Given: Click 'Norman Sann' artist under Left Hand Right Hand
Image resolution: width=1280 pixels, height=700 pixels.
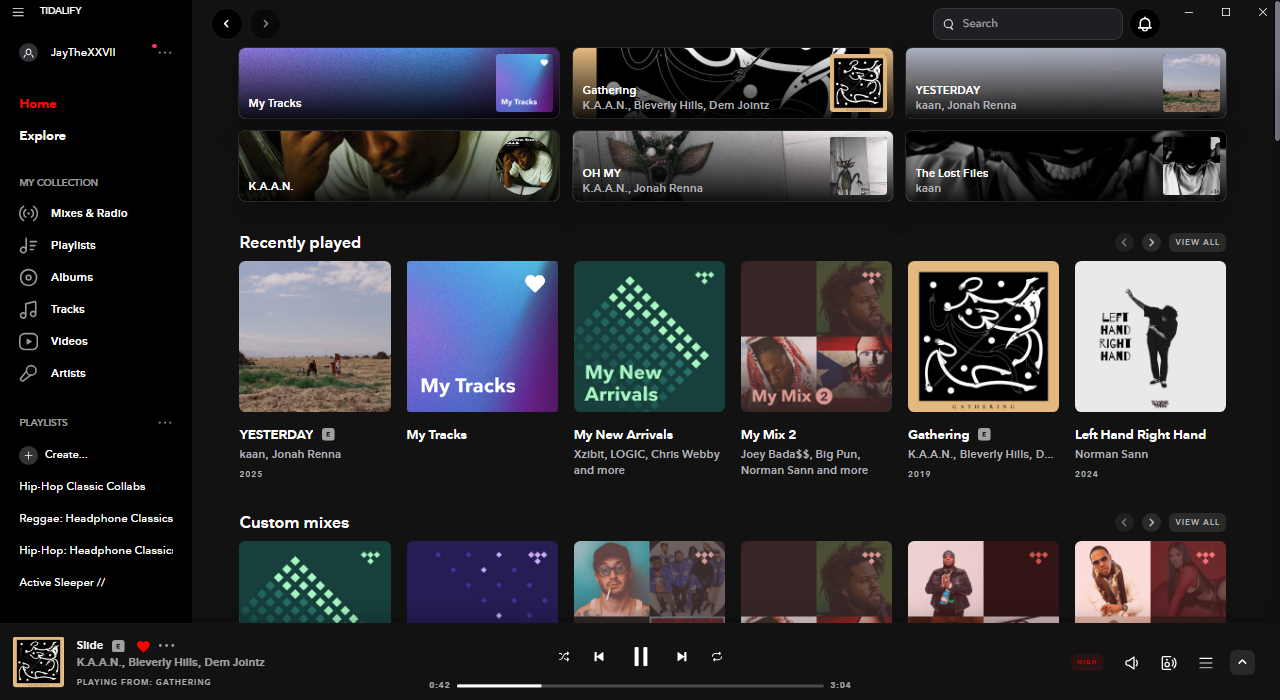Looking at the screenshot, I should pyautogui.click(x=1111, y=454).
